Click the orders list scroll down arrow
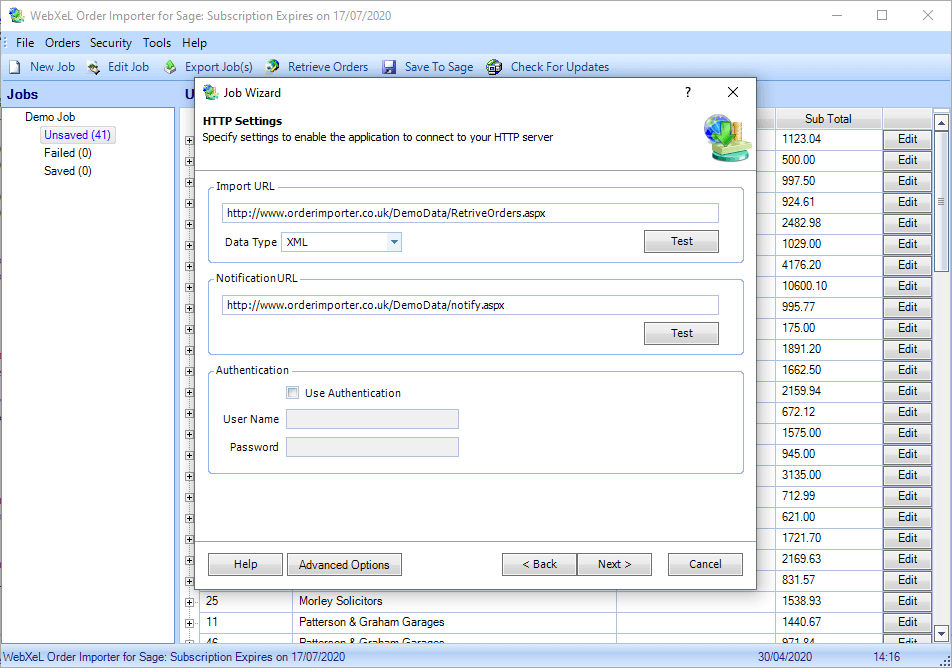The image size is (952, 668). tap(941, 633)
